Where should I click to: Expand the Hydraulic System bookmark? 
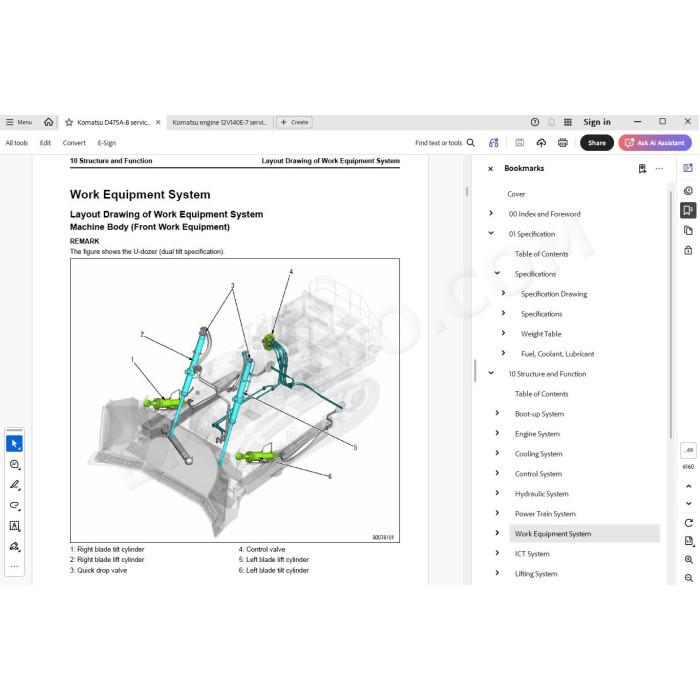pos(497,493)
